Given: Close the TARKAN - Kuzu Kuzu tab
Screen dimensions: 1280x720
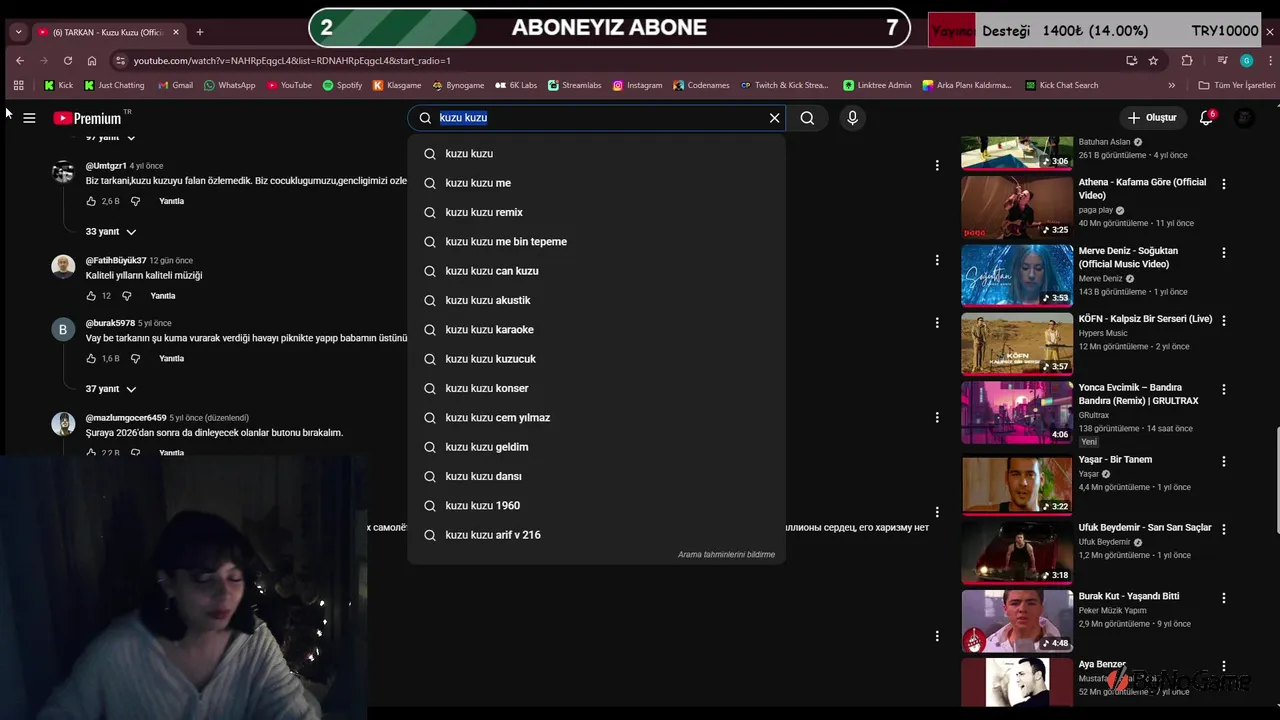Looking at the screenshot, I should 176,32.
